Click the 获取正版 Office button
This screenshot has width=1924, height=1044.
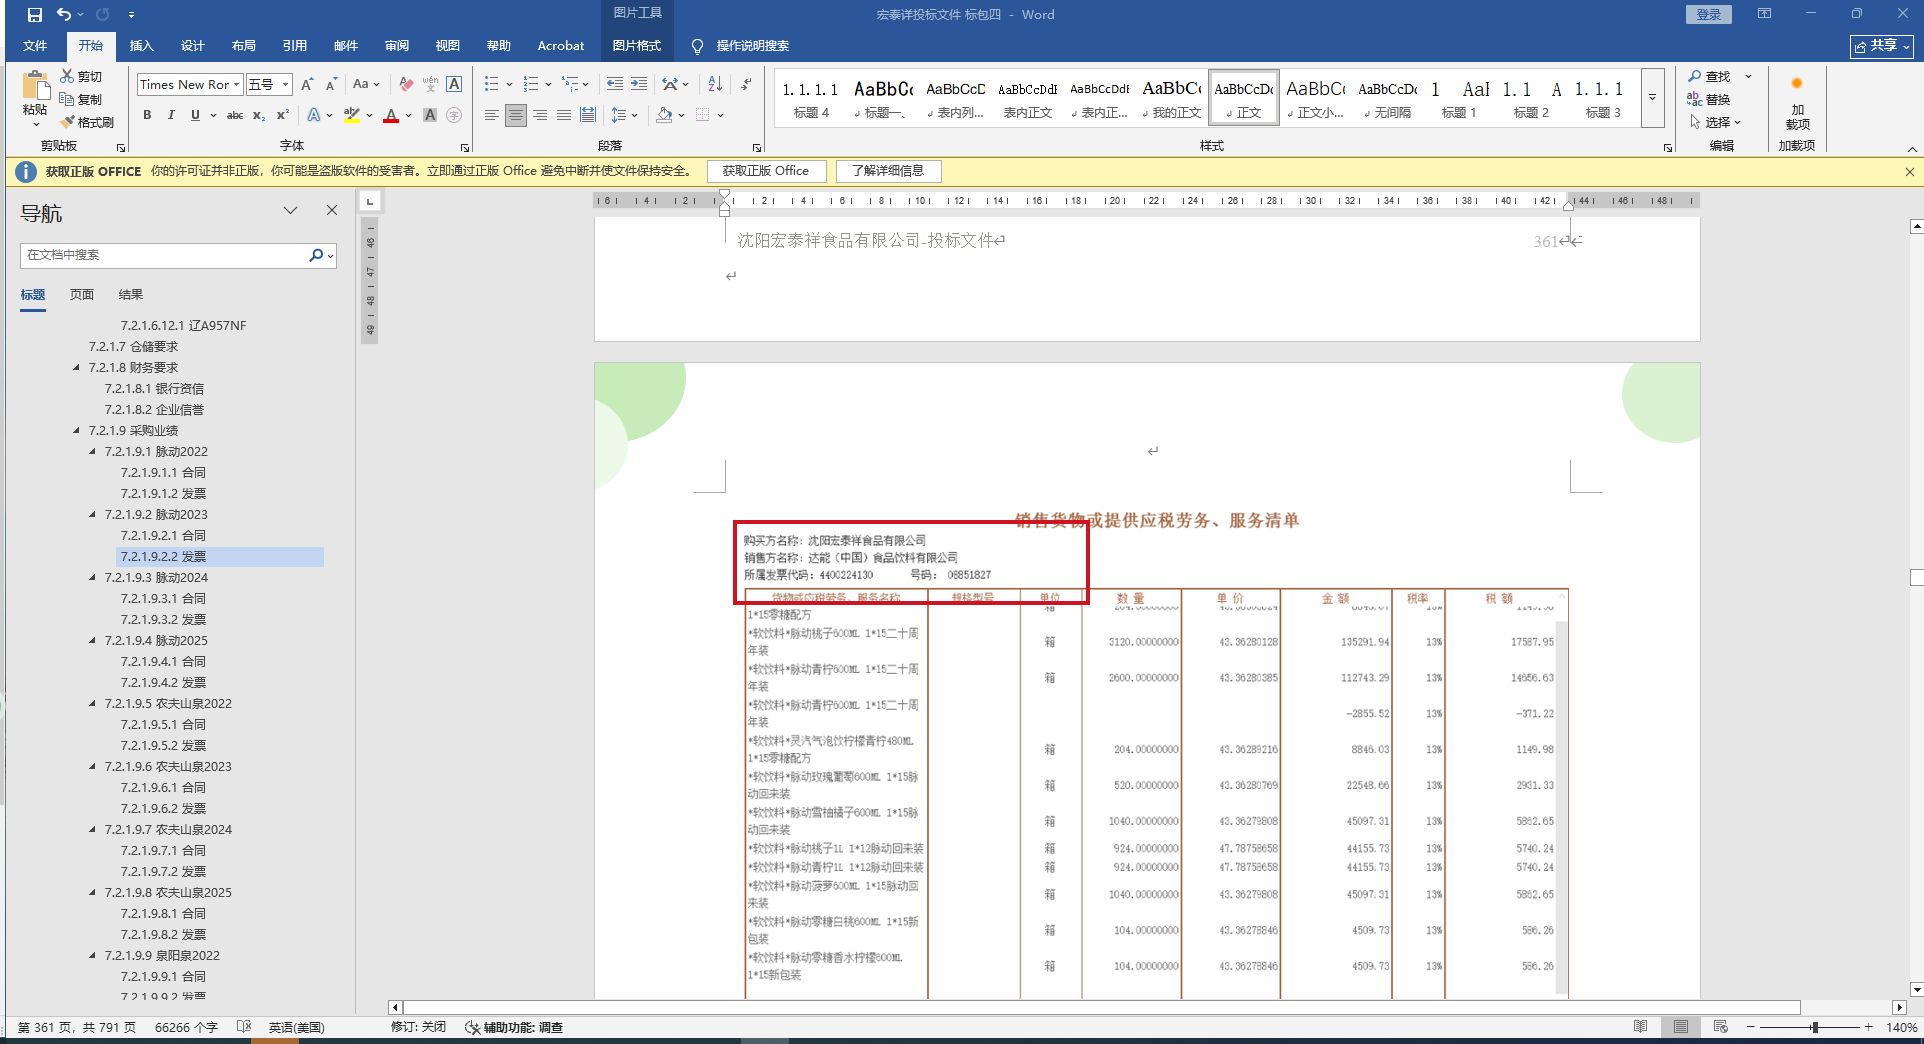[x=766, y=171]
